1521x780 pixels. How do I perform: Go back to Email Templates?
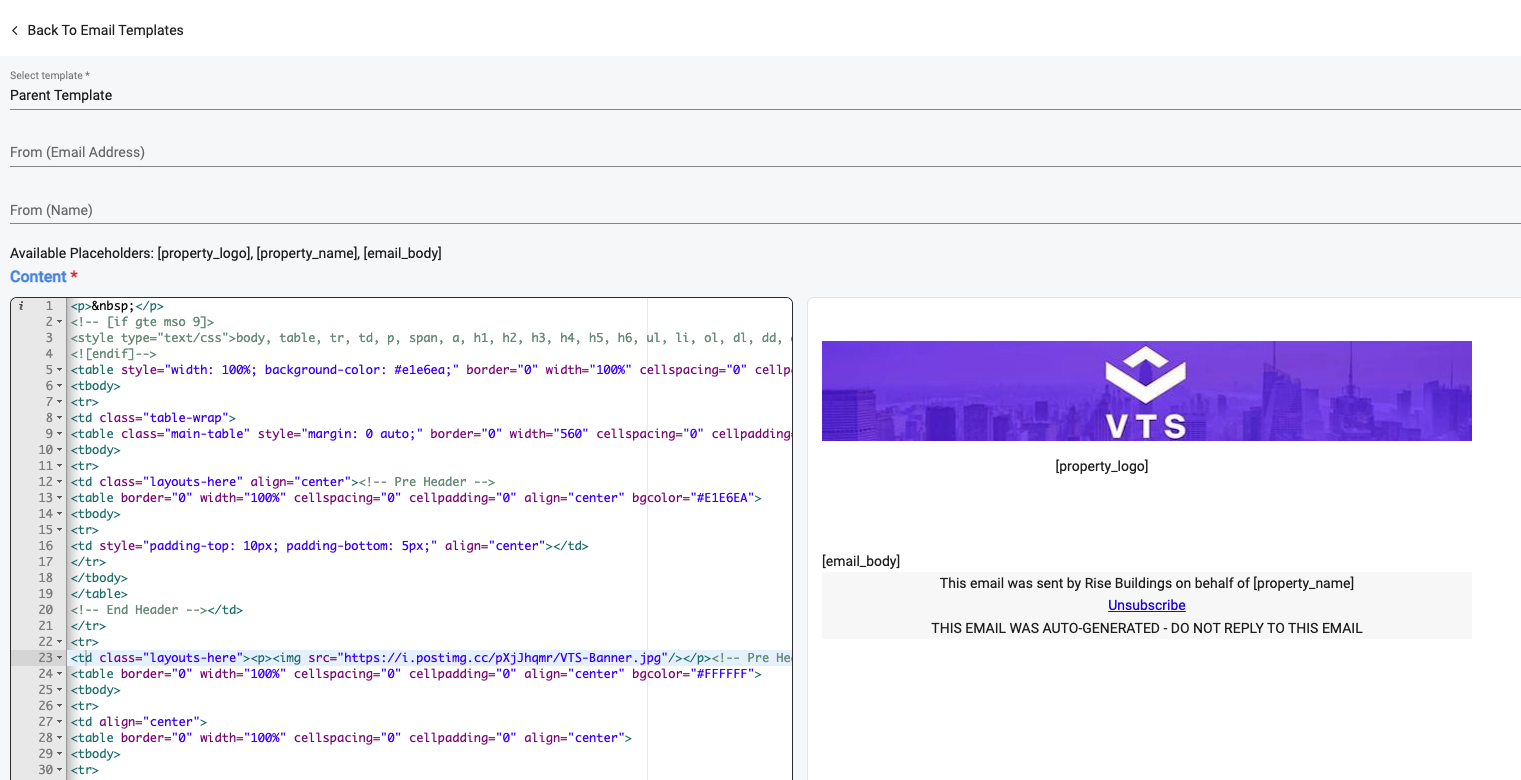coord(97,31)
